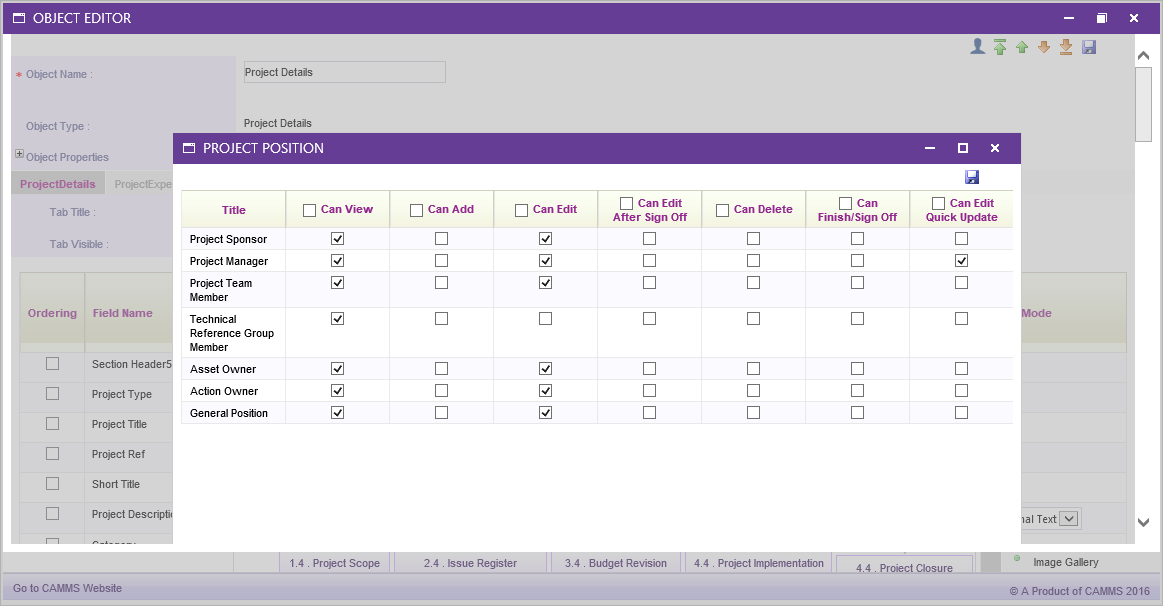The height and width of the screenshot is (606, 1163).
Task: Click the orange move-down arrow icon
Action: coord(1044,47)
